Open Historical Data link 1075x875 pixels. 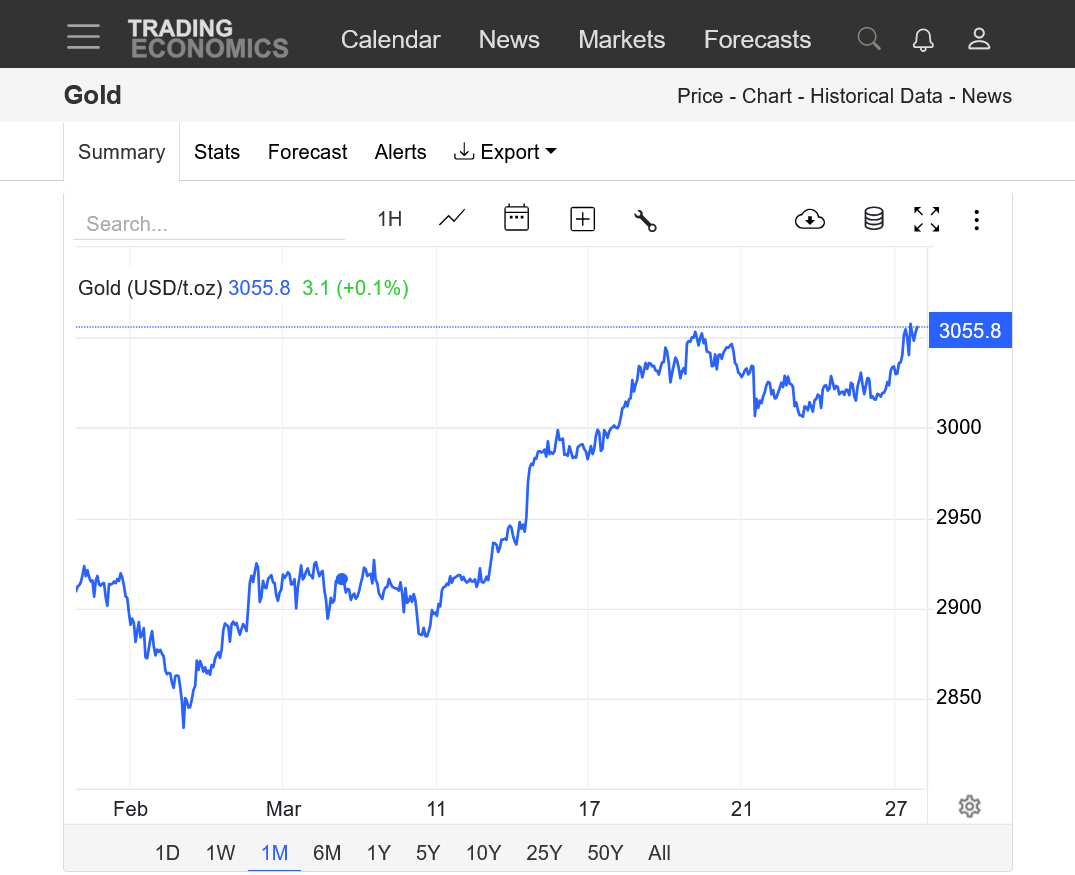[876, 96]
